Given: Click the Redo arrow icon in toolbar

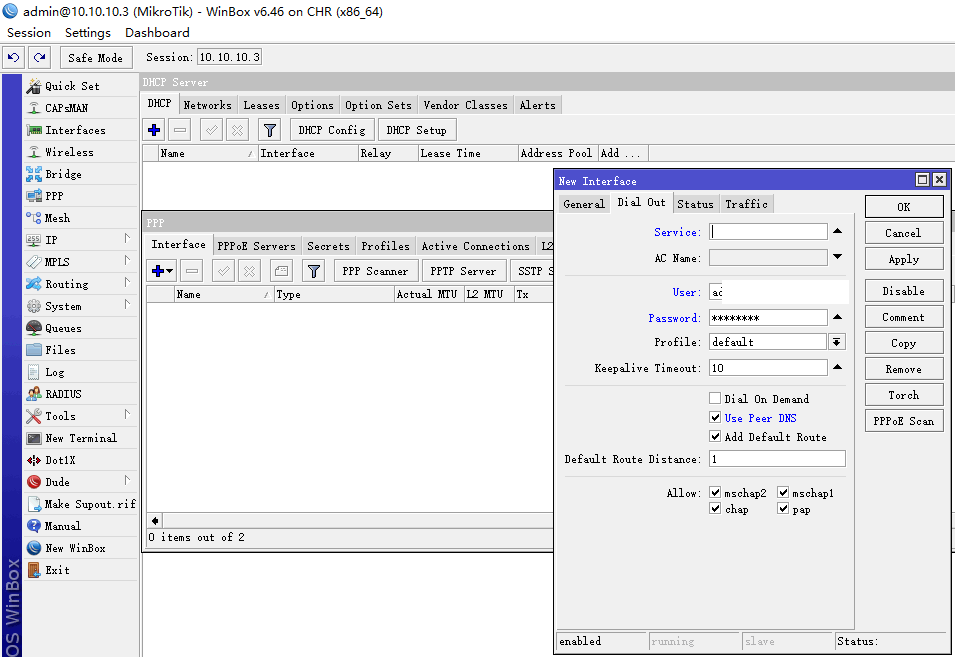Looking at the screenshot, I should coord(40,57).
